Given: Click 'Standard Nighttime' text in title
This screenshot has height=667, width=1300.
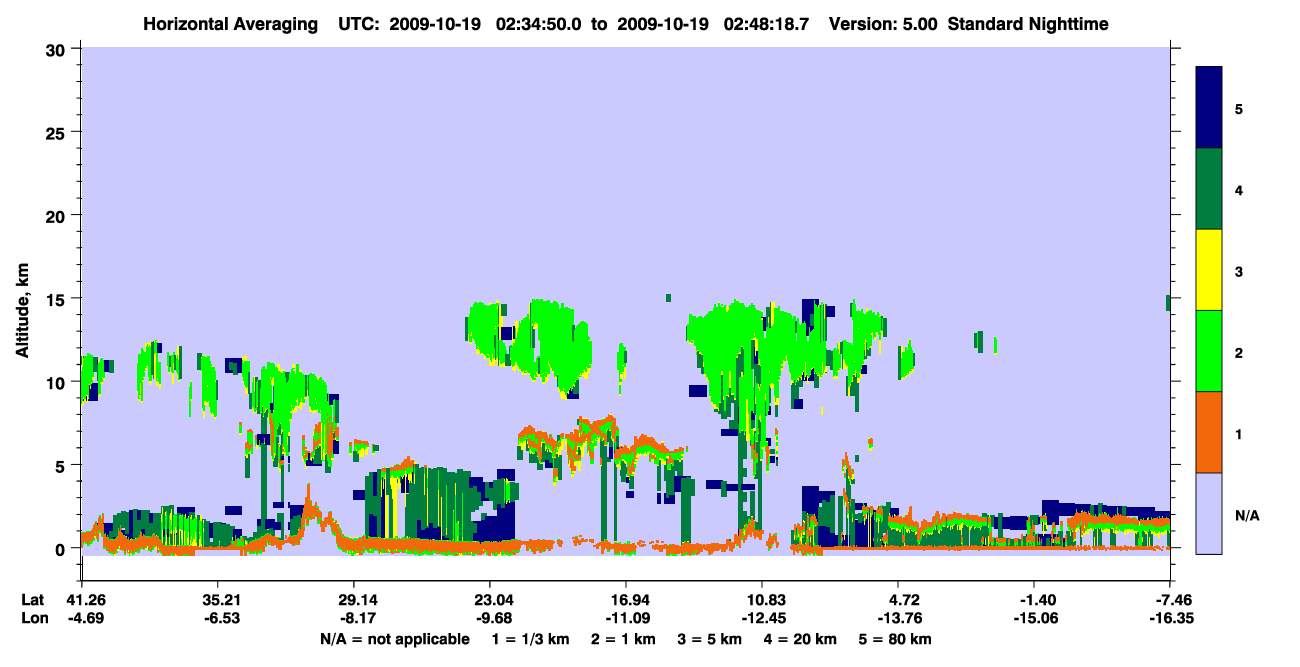Looking at the screenshot, I should click(x=1029, y=24).
